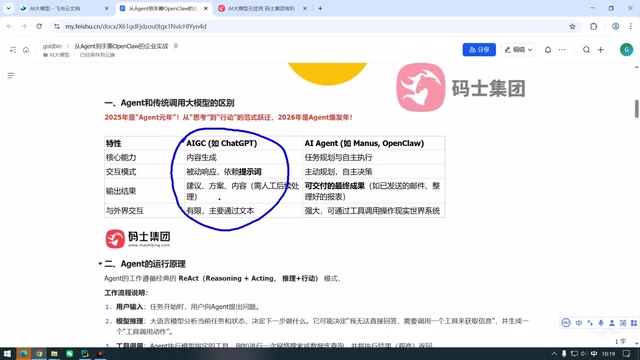Viewport: 640px width, 360px height.
Task: Click the blue 分享 share button
Action: coord(479,50)
